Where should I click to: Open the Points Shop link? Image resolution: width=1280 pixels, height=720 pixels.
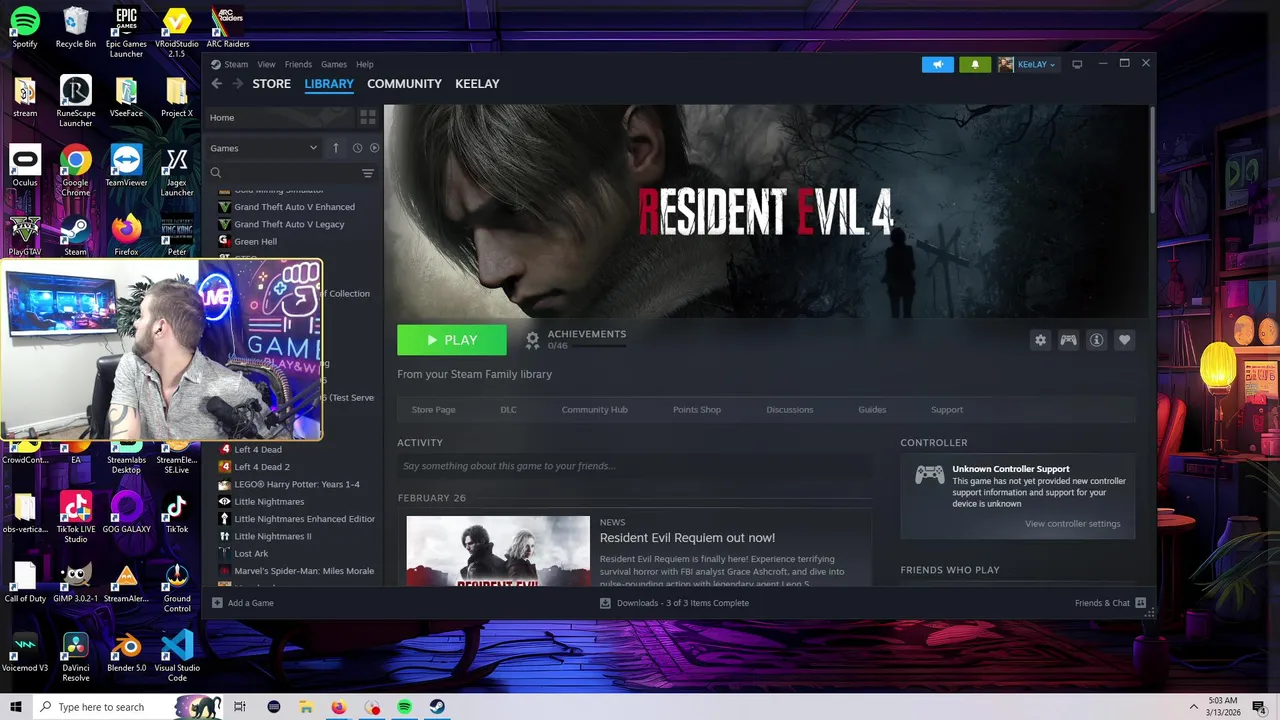(697, 410)
